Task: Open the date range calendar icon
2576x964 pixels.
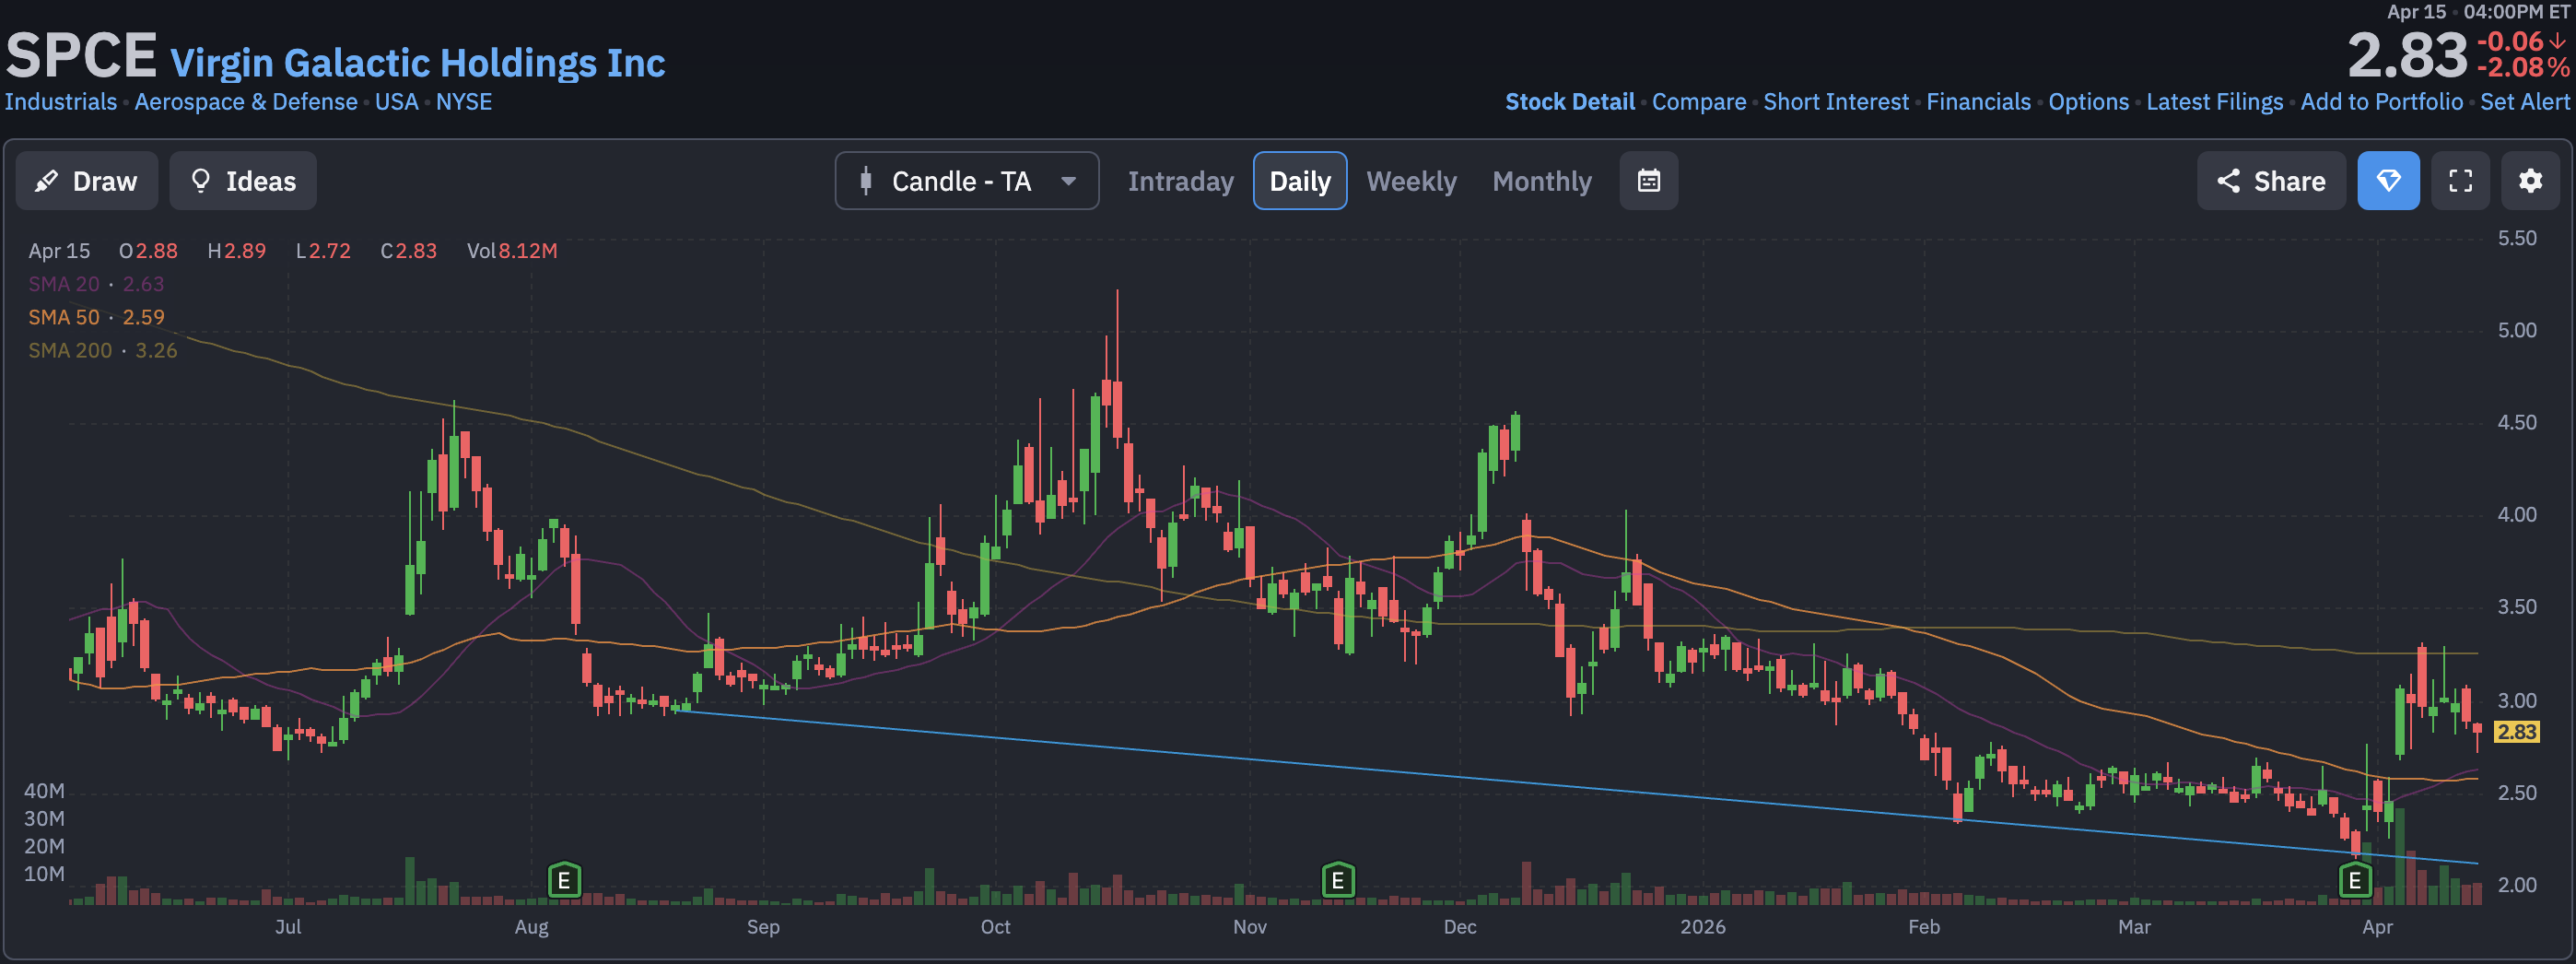Action: coord(1649,181)
